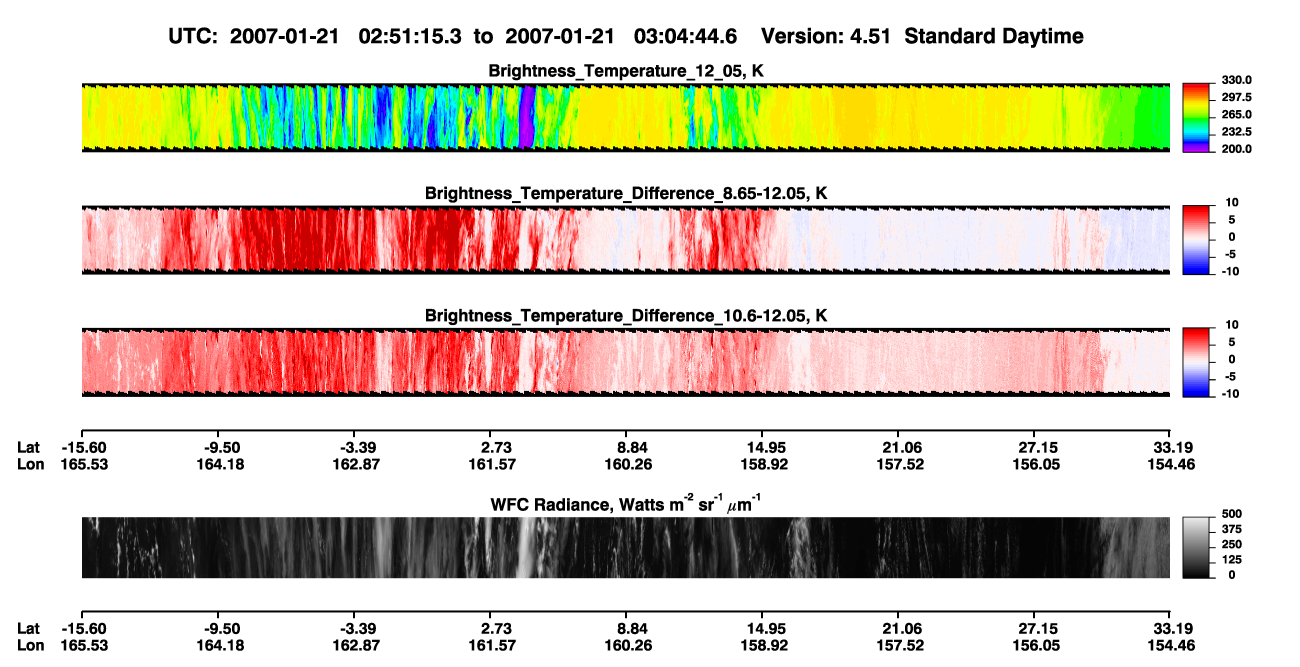The image size is (1300, 667).
Task: Click the red-blue colorbar beside the 8.65-12.05 panel
Action: (x=1196, y=239)
